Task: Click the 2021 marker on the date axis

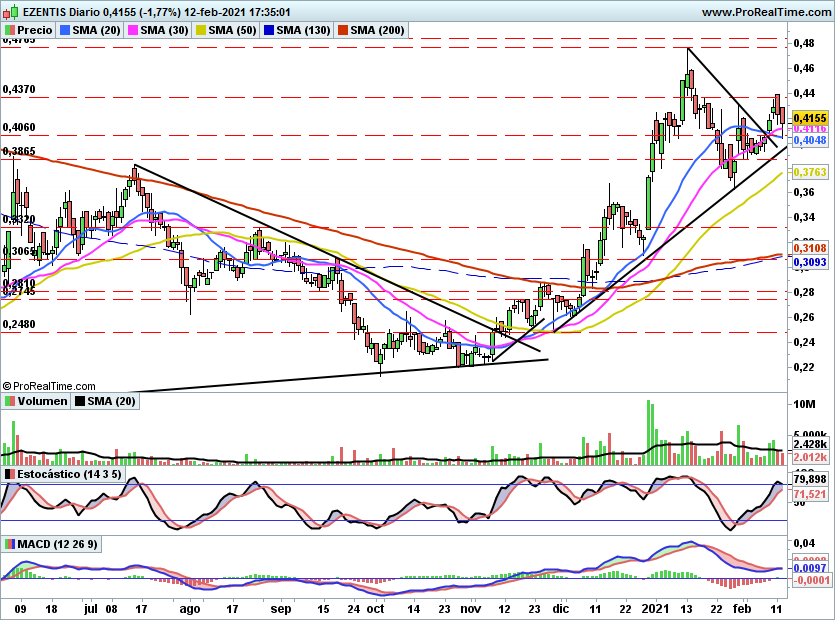Action: tap(657, 608)
